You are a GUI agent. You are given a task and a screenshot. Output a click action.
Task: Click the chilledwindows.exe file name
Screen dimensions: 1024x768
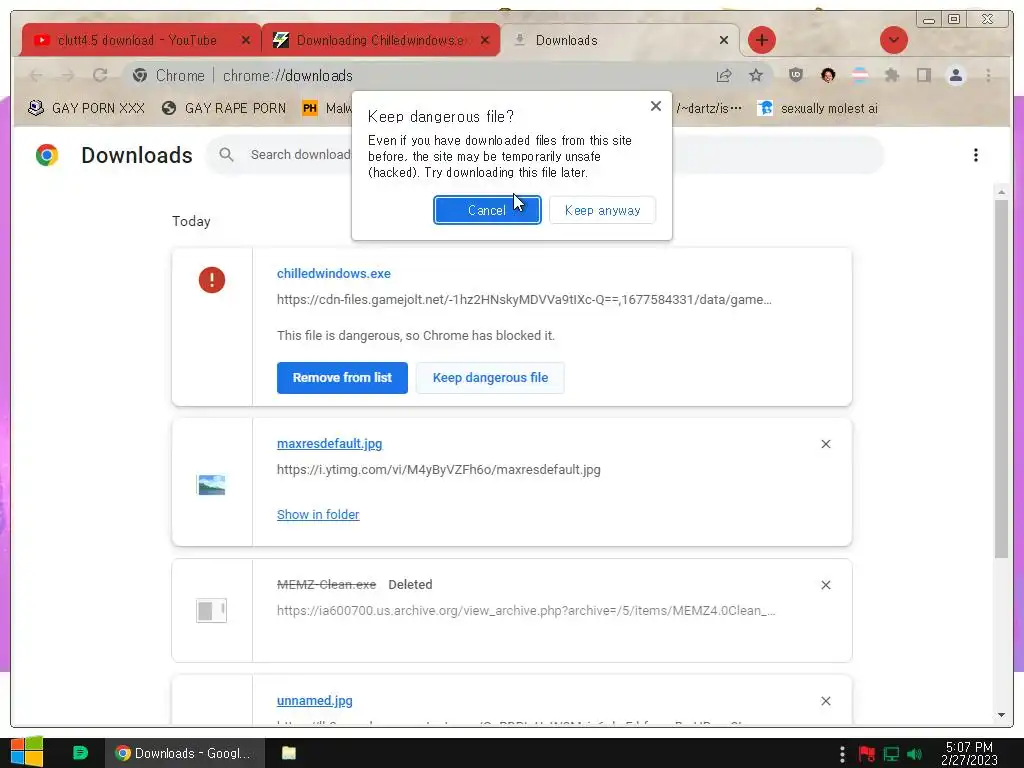334,274
